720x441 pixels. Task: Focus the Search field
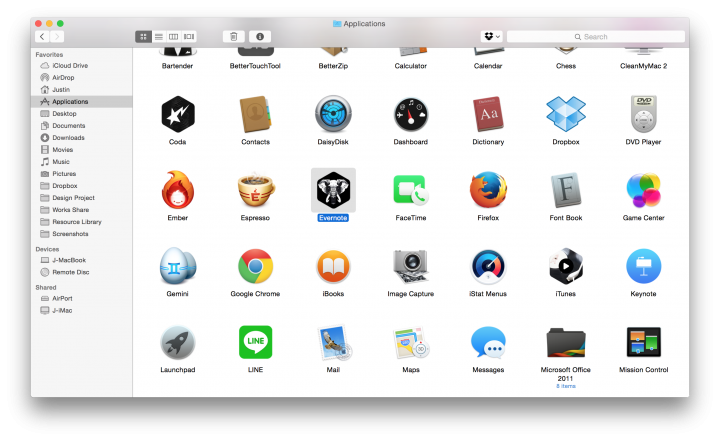596,36
